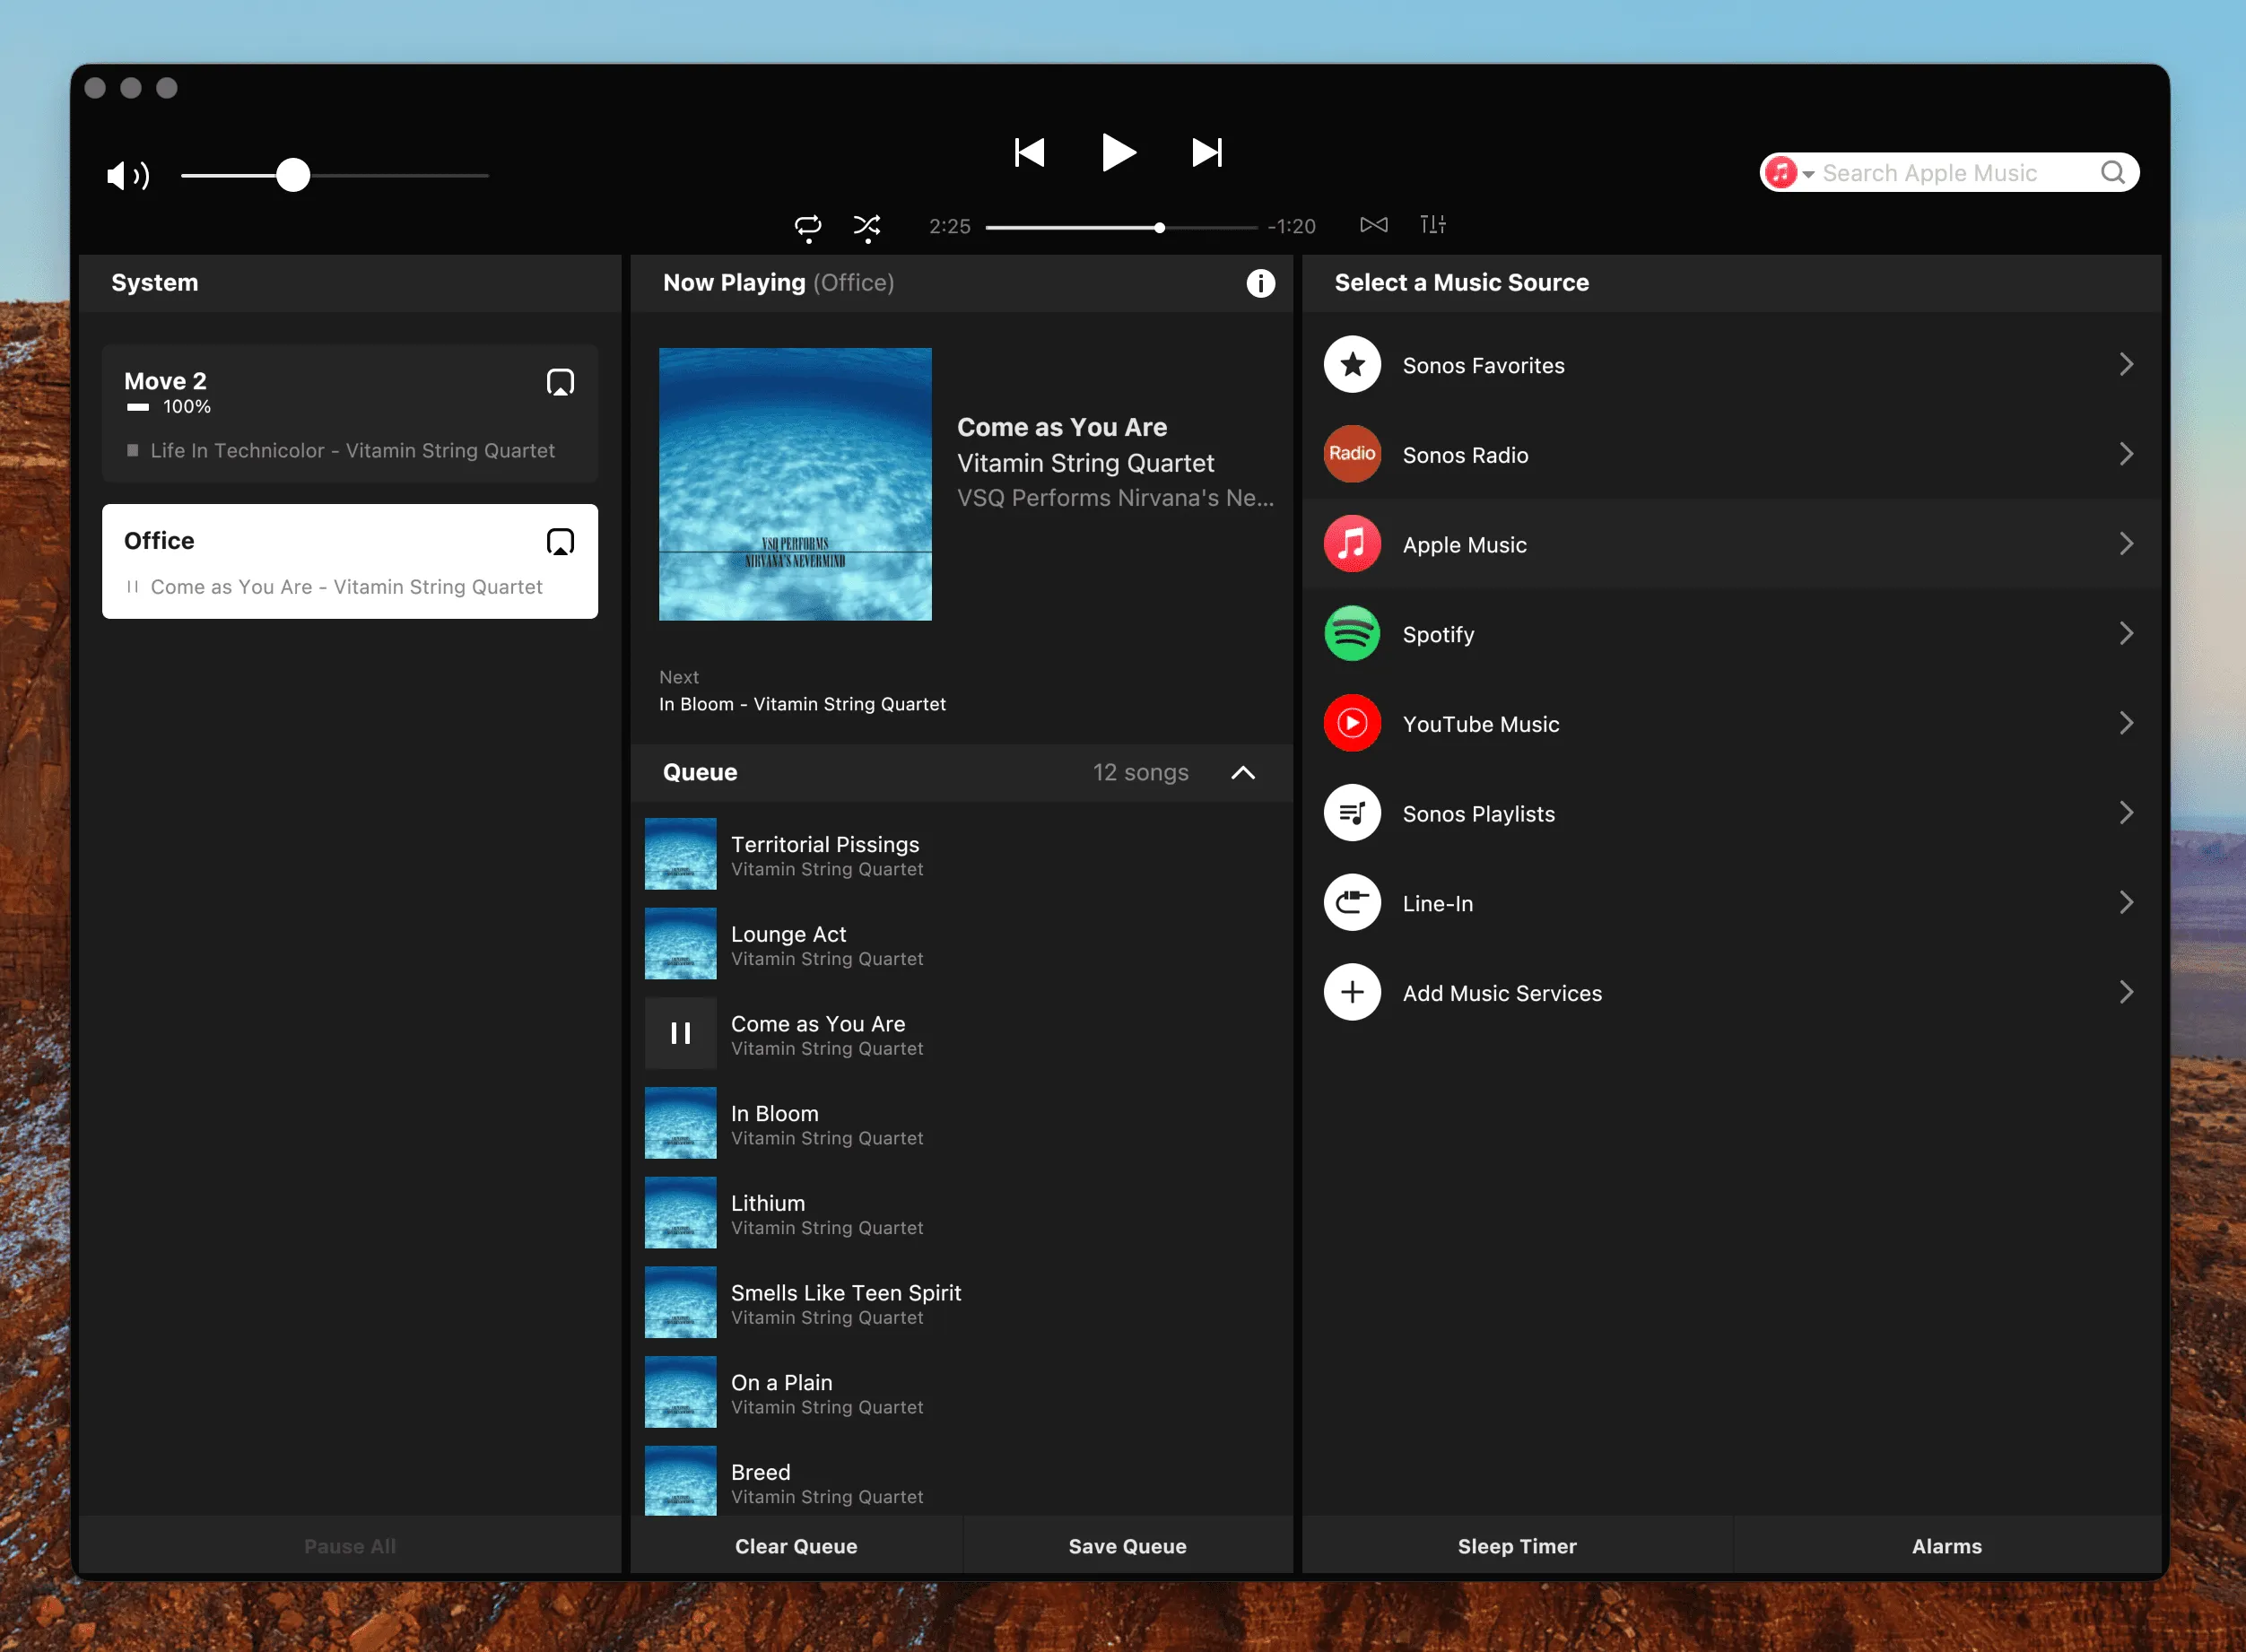Image resolution: width=2246 pixels, height=1652 pixels.
Task: Expand YouTube Music chevron
Action: (x=2126, y=723)
